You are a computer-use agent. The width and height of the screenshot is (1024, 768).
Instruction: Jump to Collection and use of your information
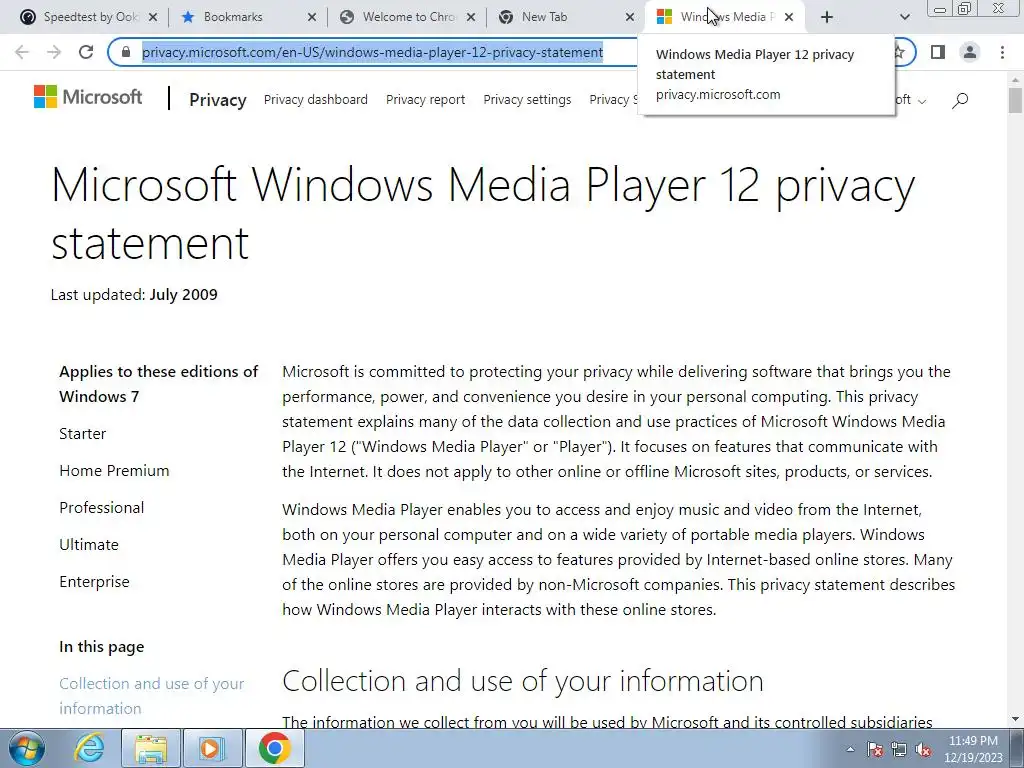pyautogui.click(x=152, y=696)
